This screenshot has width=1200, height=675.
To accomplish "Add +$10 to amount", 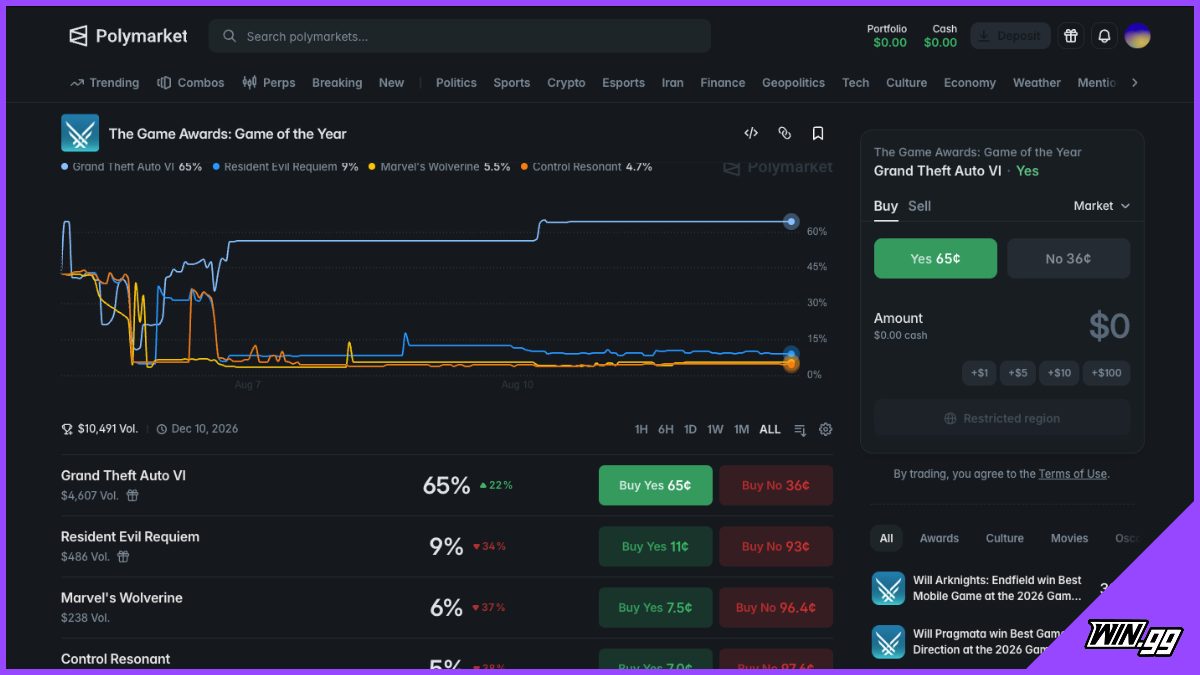I will (x=1059, y=373).
